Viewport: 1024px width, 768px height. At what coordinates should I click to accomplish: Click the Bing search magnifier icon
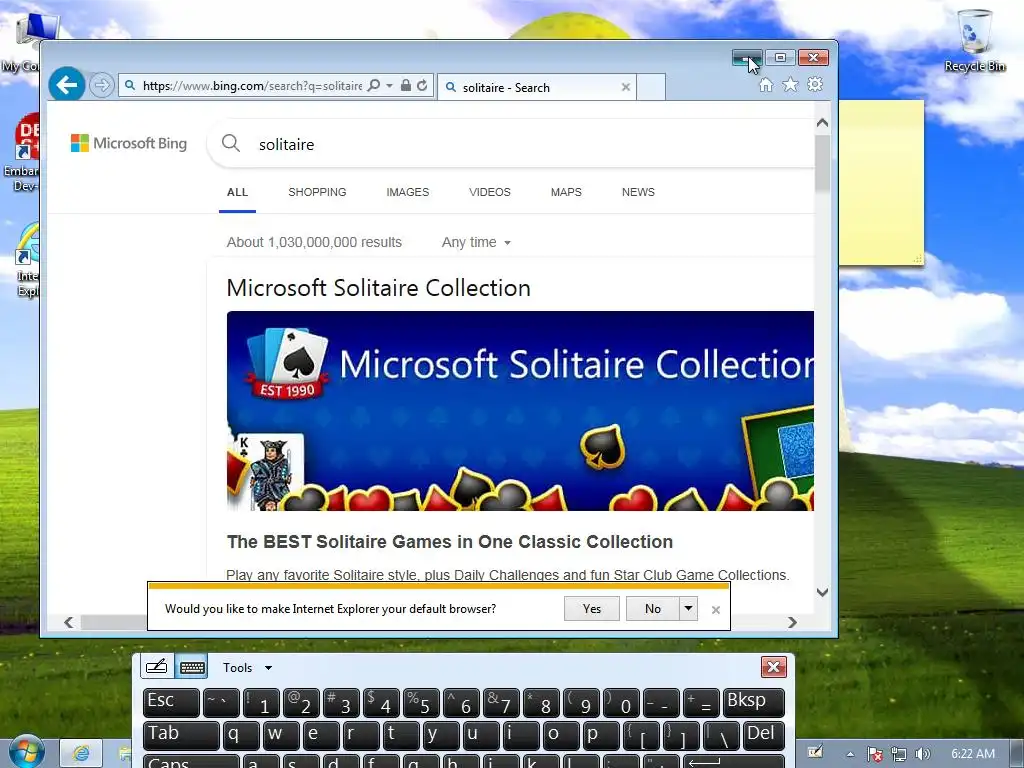click(x=231, y=143)
